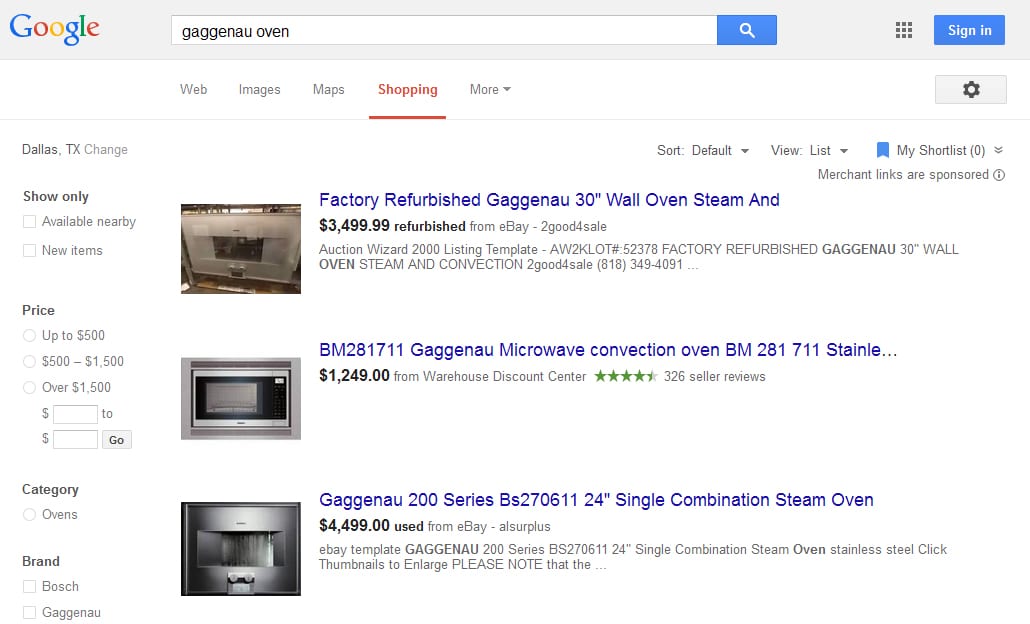Click the star rating for 326 seller reviews

[x=624, y=377]
